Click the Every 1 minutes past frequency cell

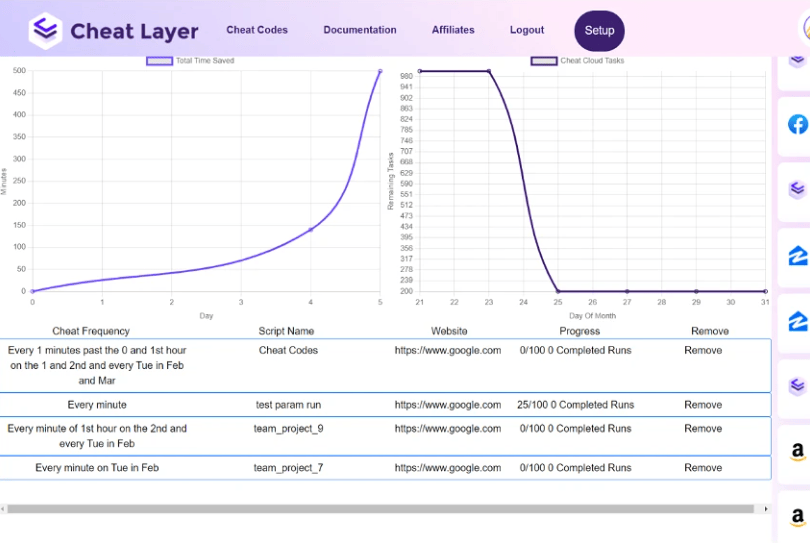pyautogui.click(x=97, y=365)
